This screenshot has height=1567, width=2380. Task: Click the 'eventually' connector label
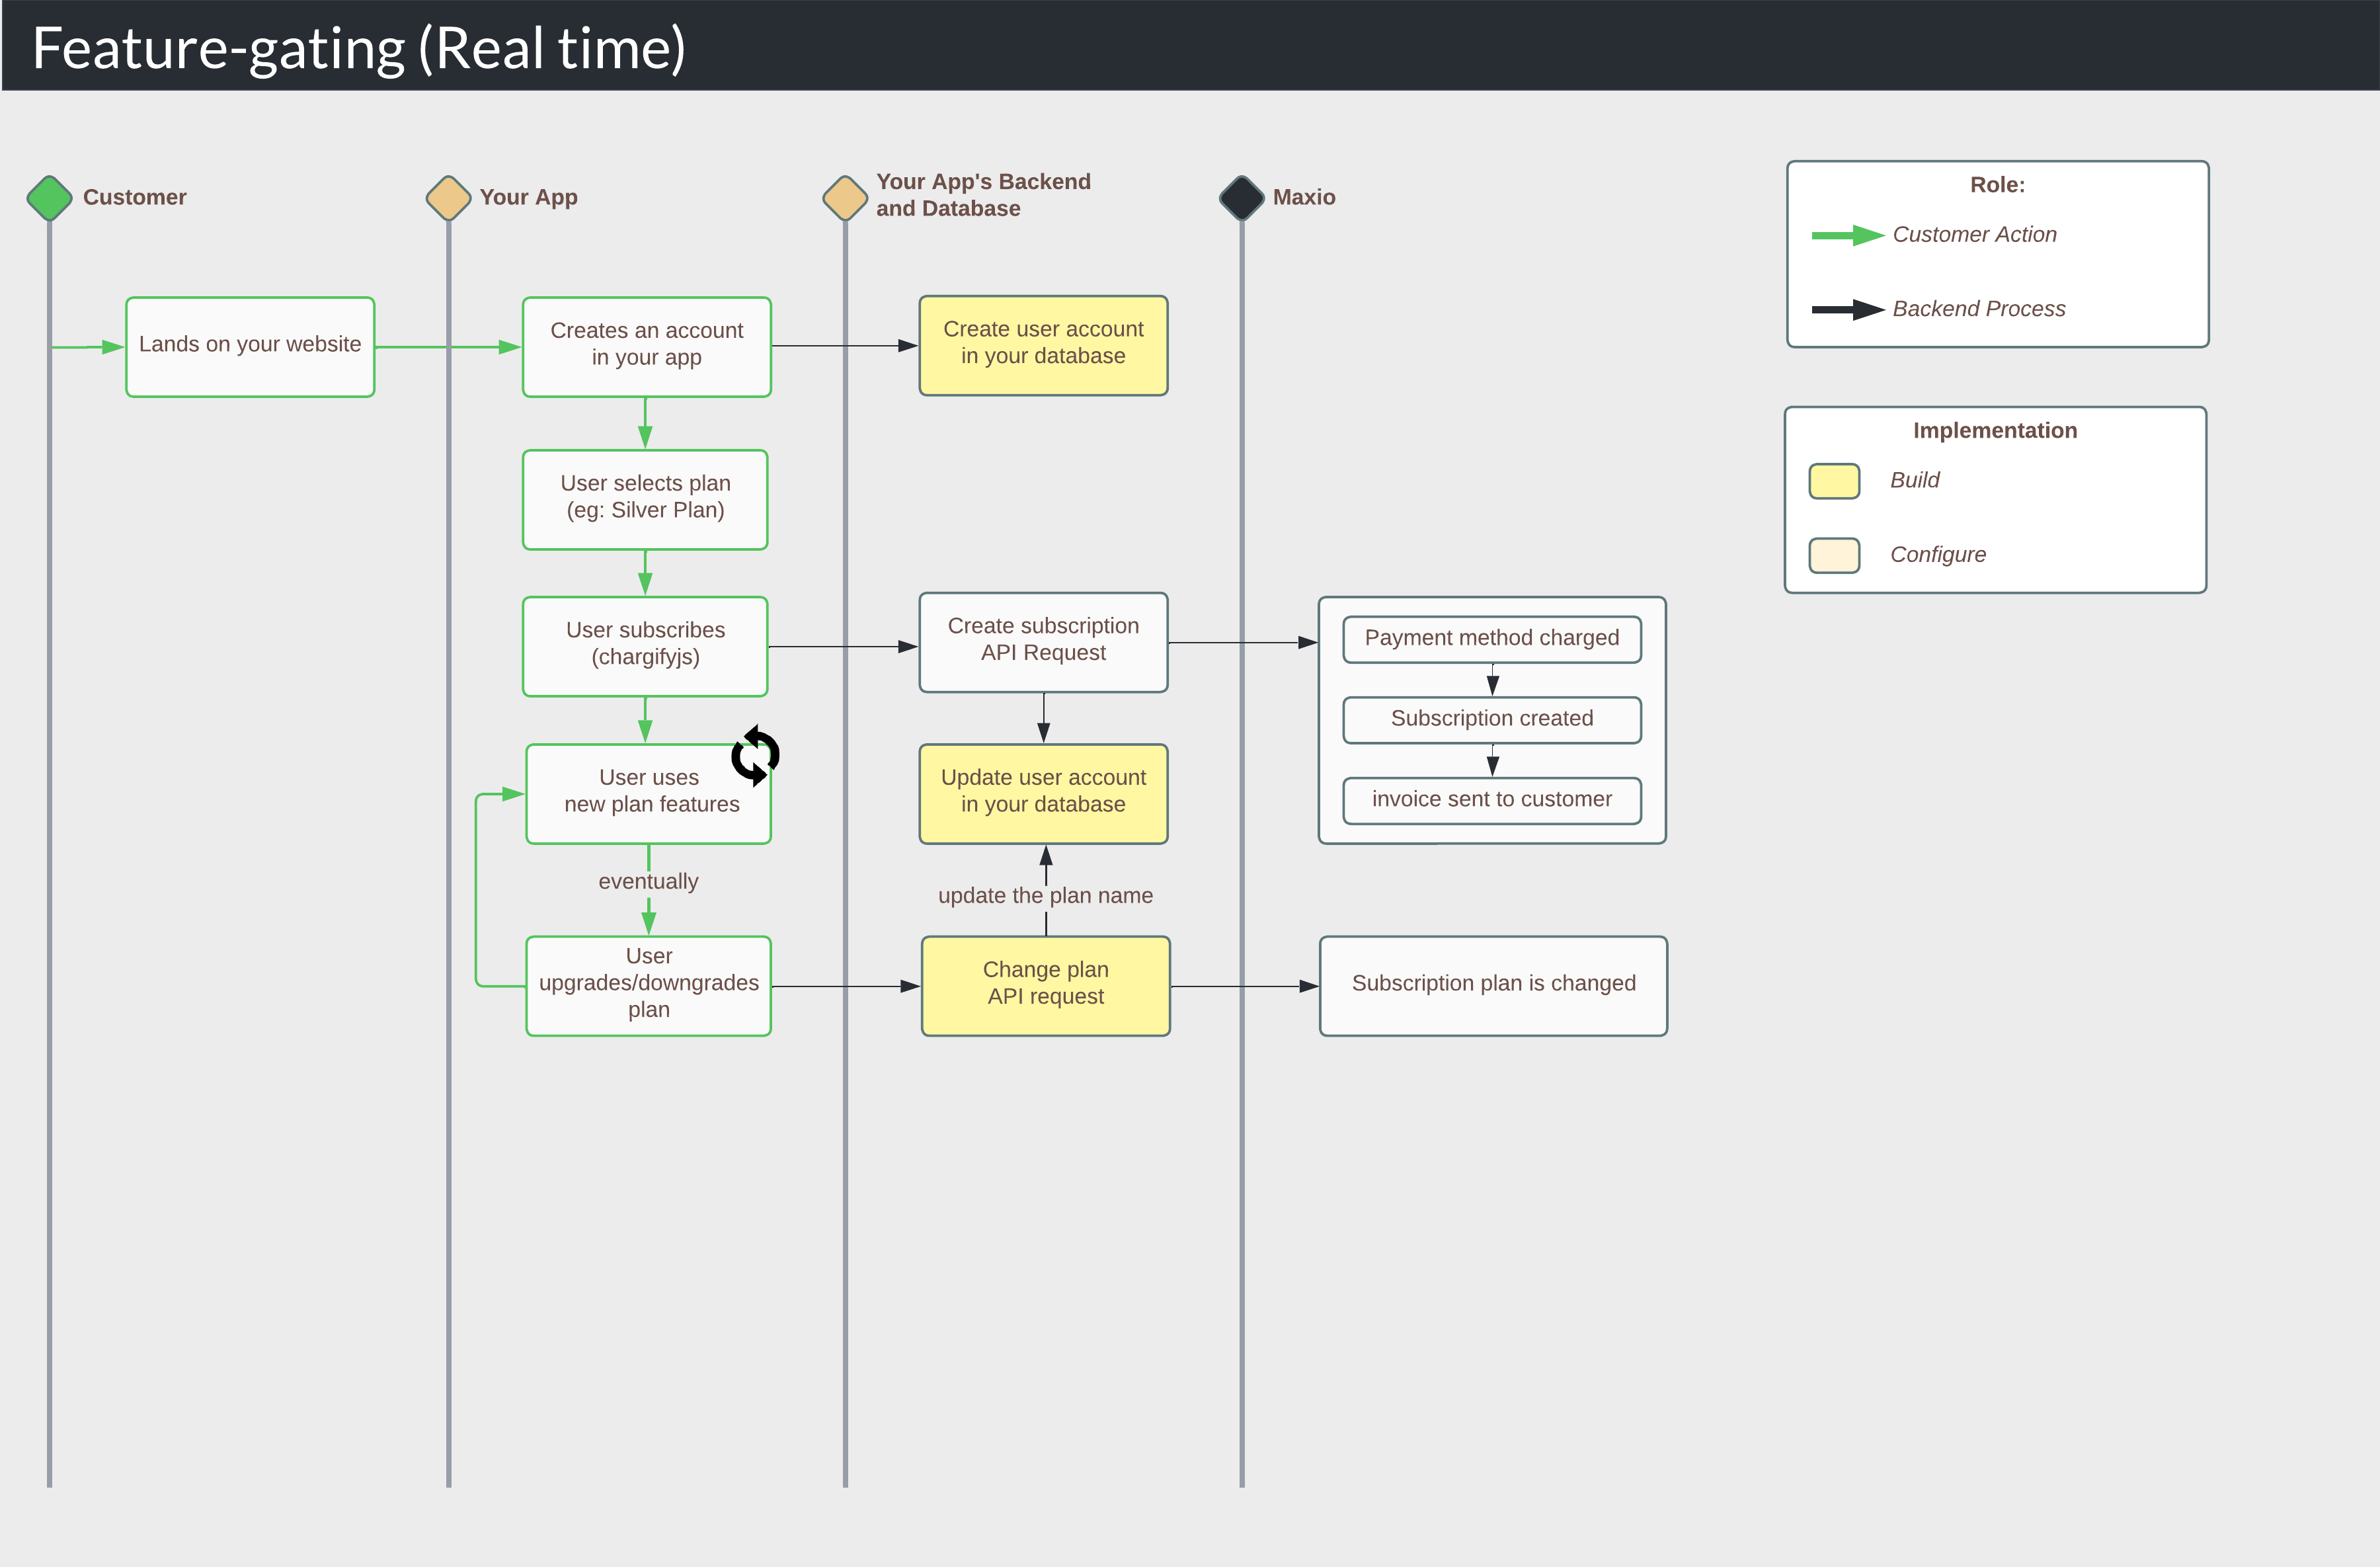point(648,882)
